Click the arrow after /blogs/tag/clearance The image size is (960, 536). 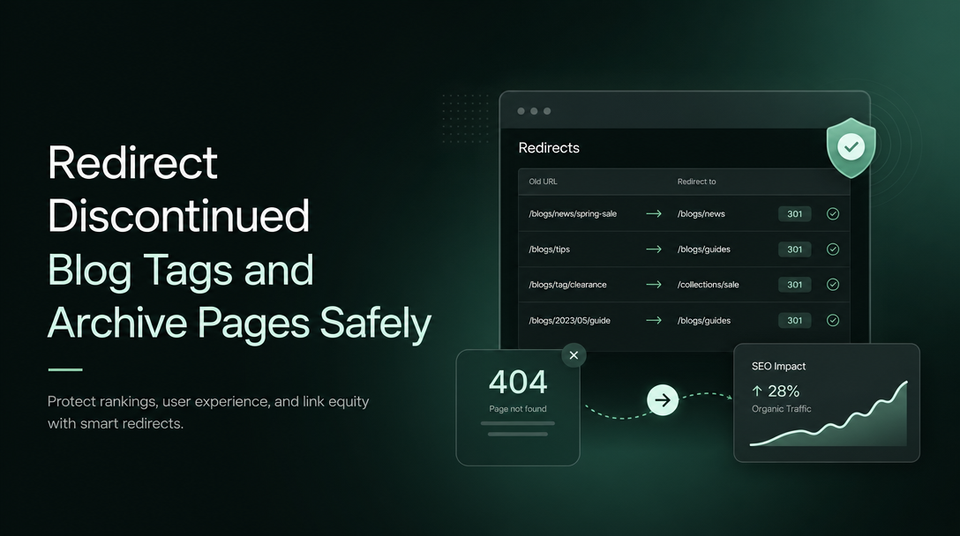[654, 284]
